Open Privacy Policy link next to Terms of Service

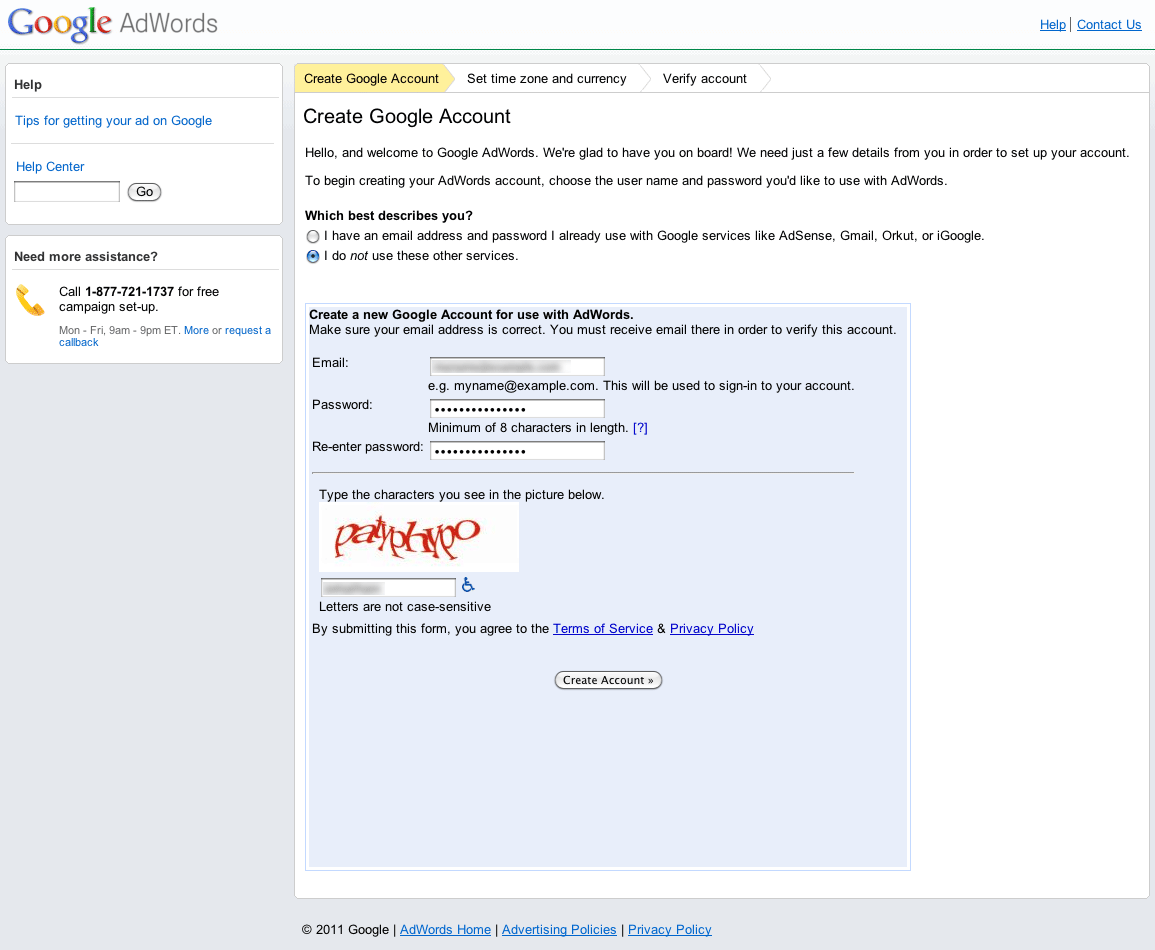pyautogui.click(x=712, y=629)
